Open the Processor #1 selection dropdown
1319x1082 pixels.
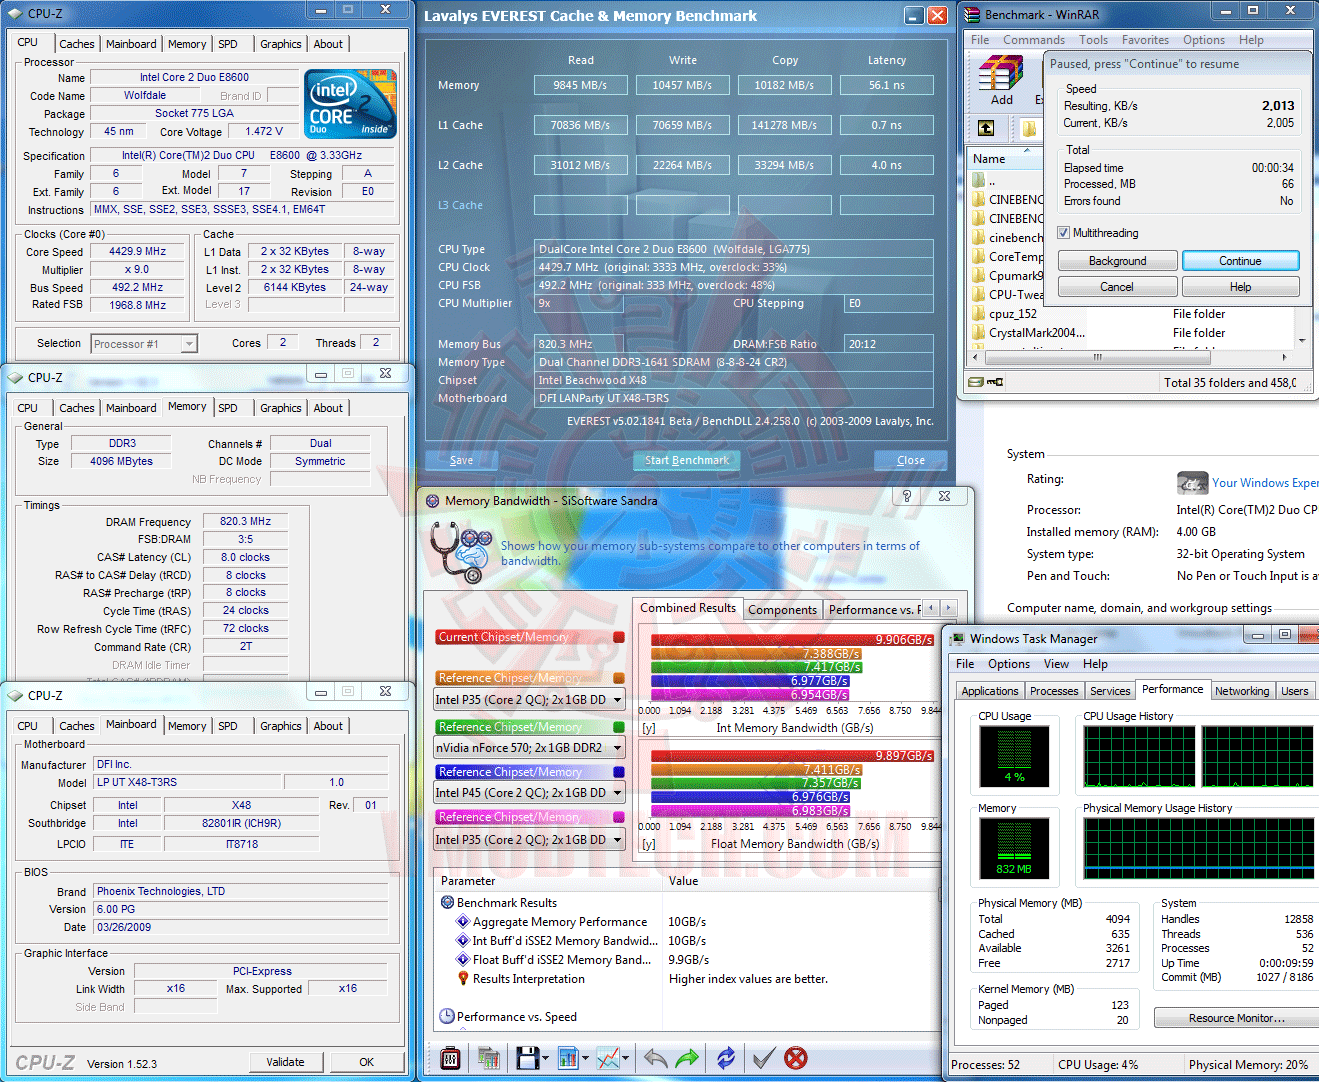click(188, 344)
